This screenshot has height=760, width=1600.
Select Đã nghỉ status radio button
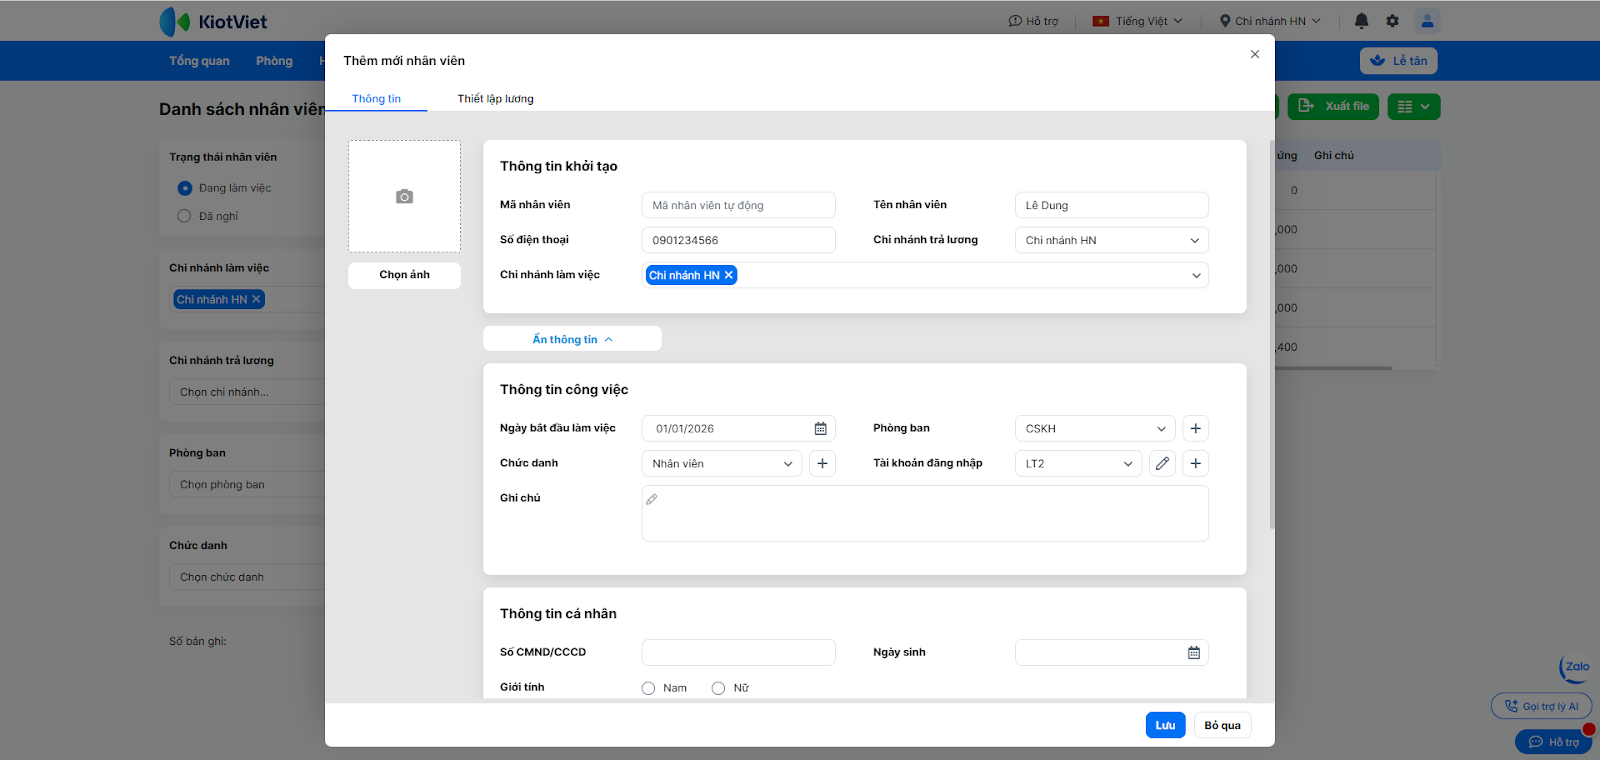click(184, 216)
